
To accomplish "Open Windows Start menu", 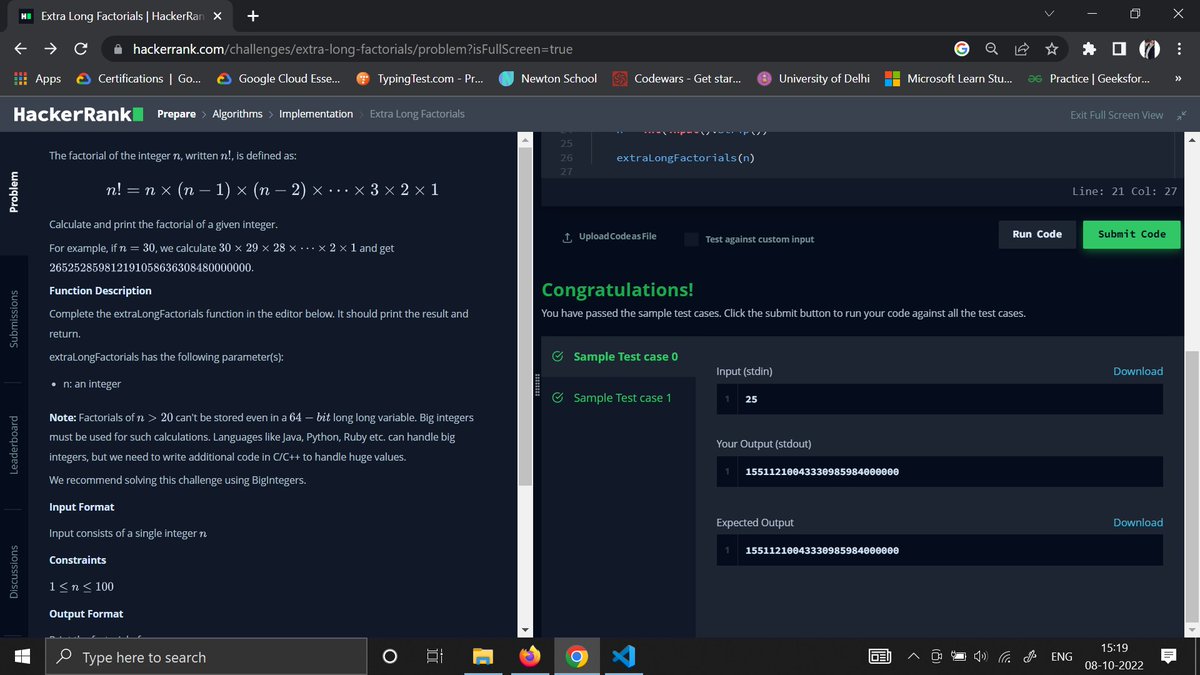I will [21, 657].
